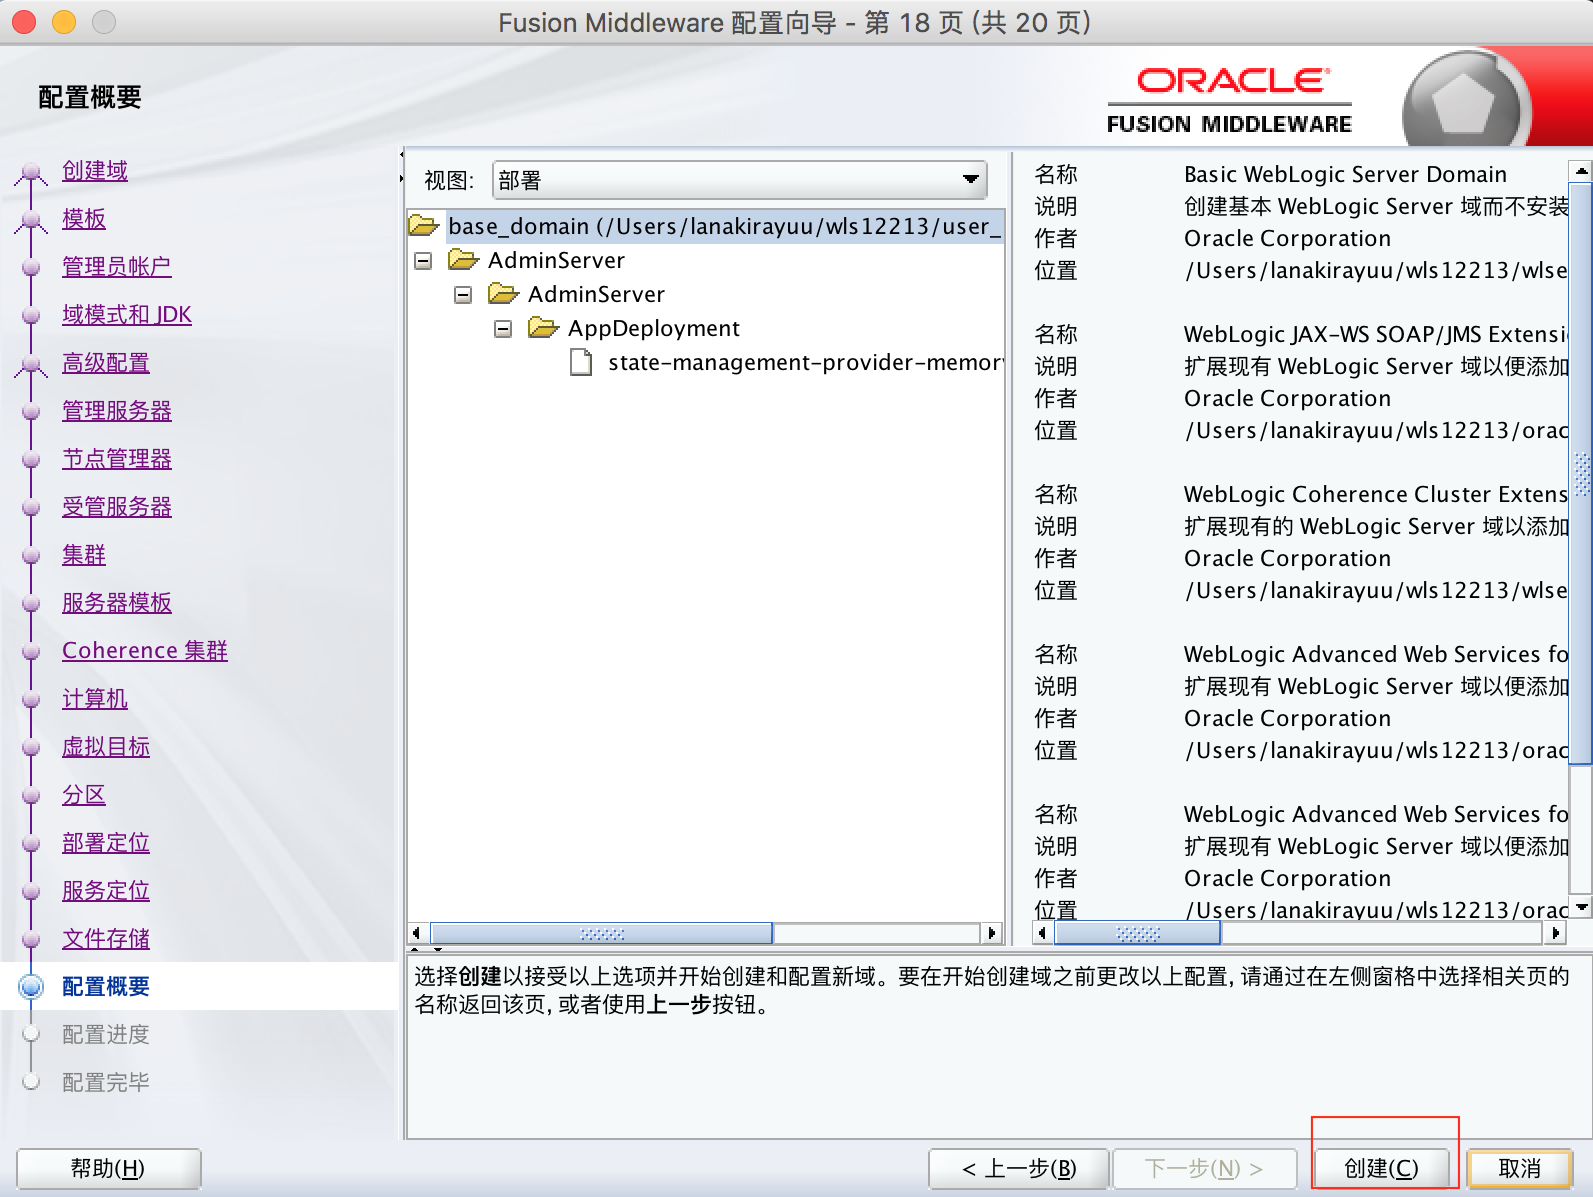Click the active step bullet for 配置概要
The width and height of the screenshot is (1593, 1197).
pos(31,987)
